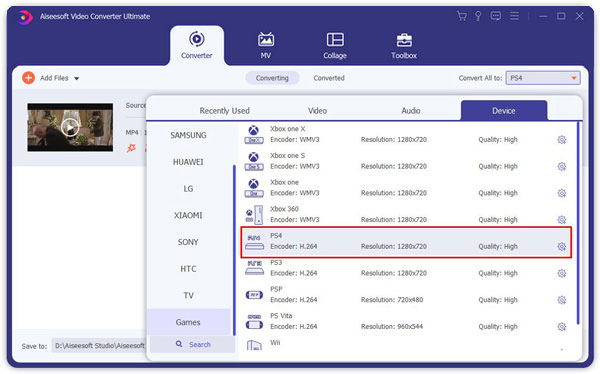Click the search magnifier icon

[x=179, y=344]
